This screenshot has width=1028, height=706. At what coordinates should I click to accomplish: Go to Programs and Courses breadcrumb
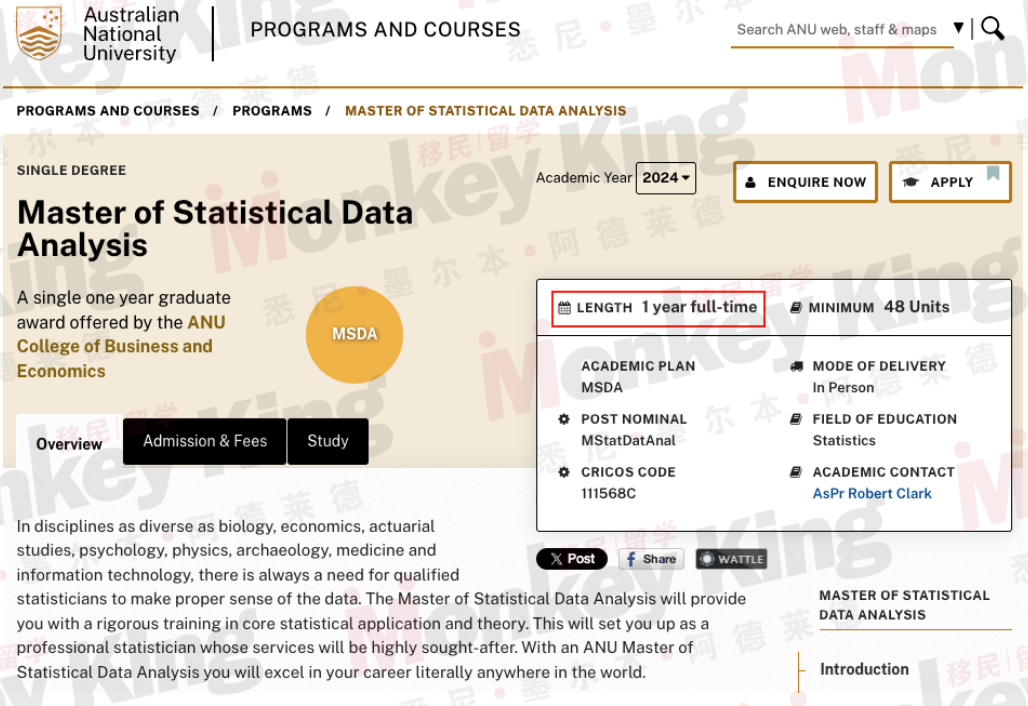click(x=108, y=111)
